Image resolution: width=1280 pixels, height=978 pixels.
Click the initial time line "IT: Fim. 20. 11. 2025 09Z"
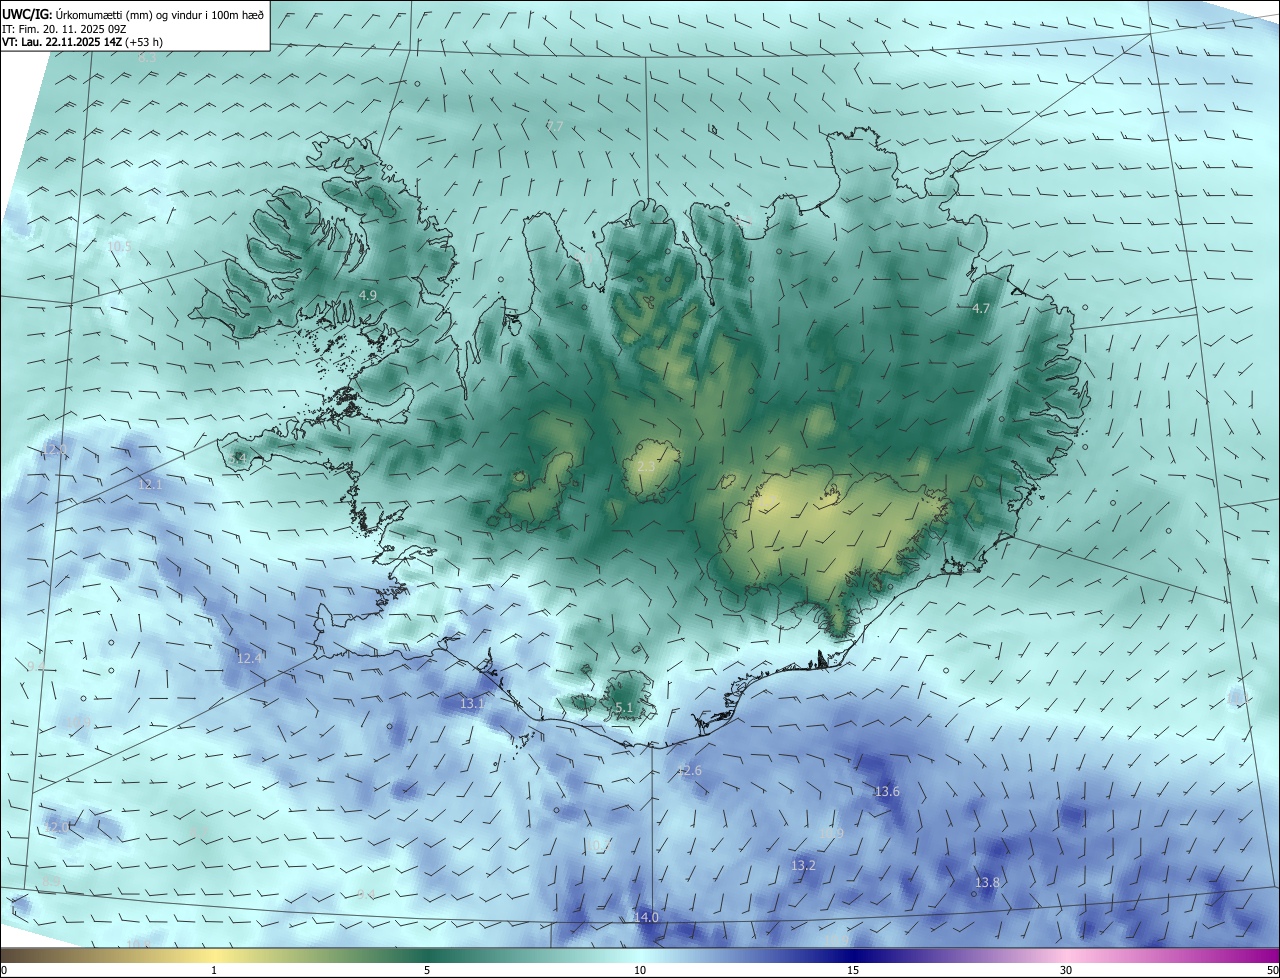64,29
